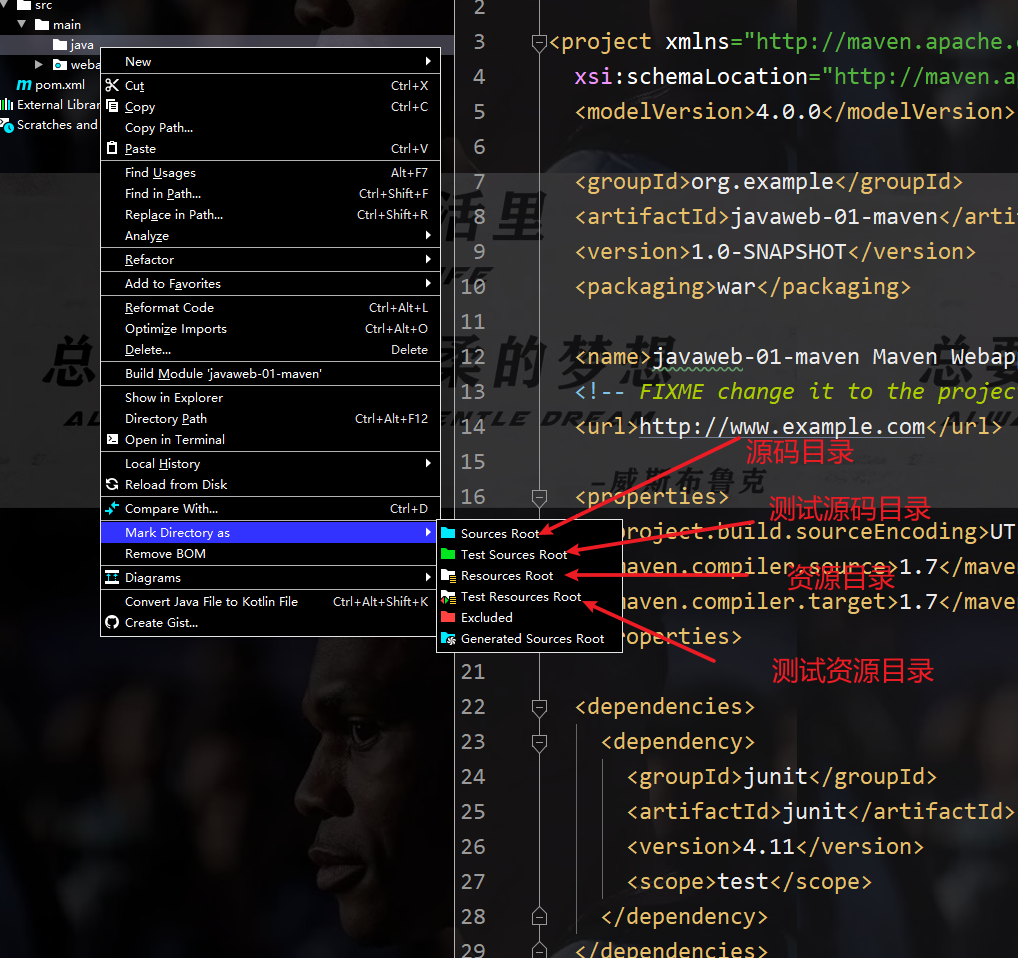This screenshot has height=958, width=1018.
Task: Click the src folder in project tree
Action: [x=43, y=5]
